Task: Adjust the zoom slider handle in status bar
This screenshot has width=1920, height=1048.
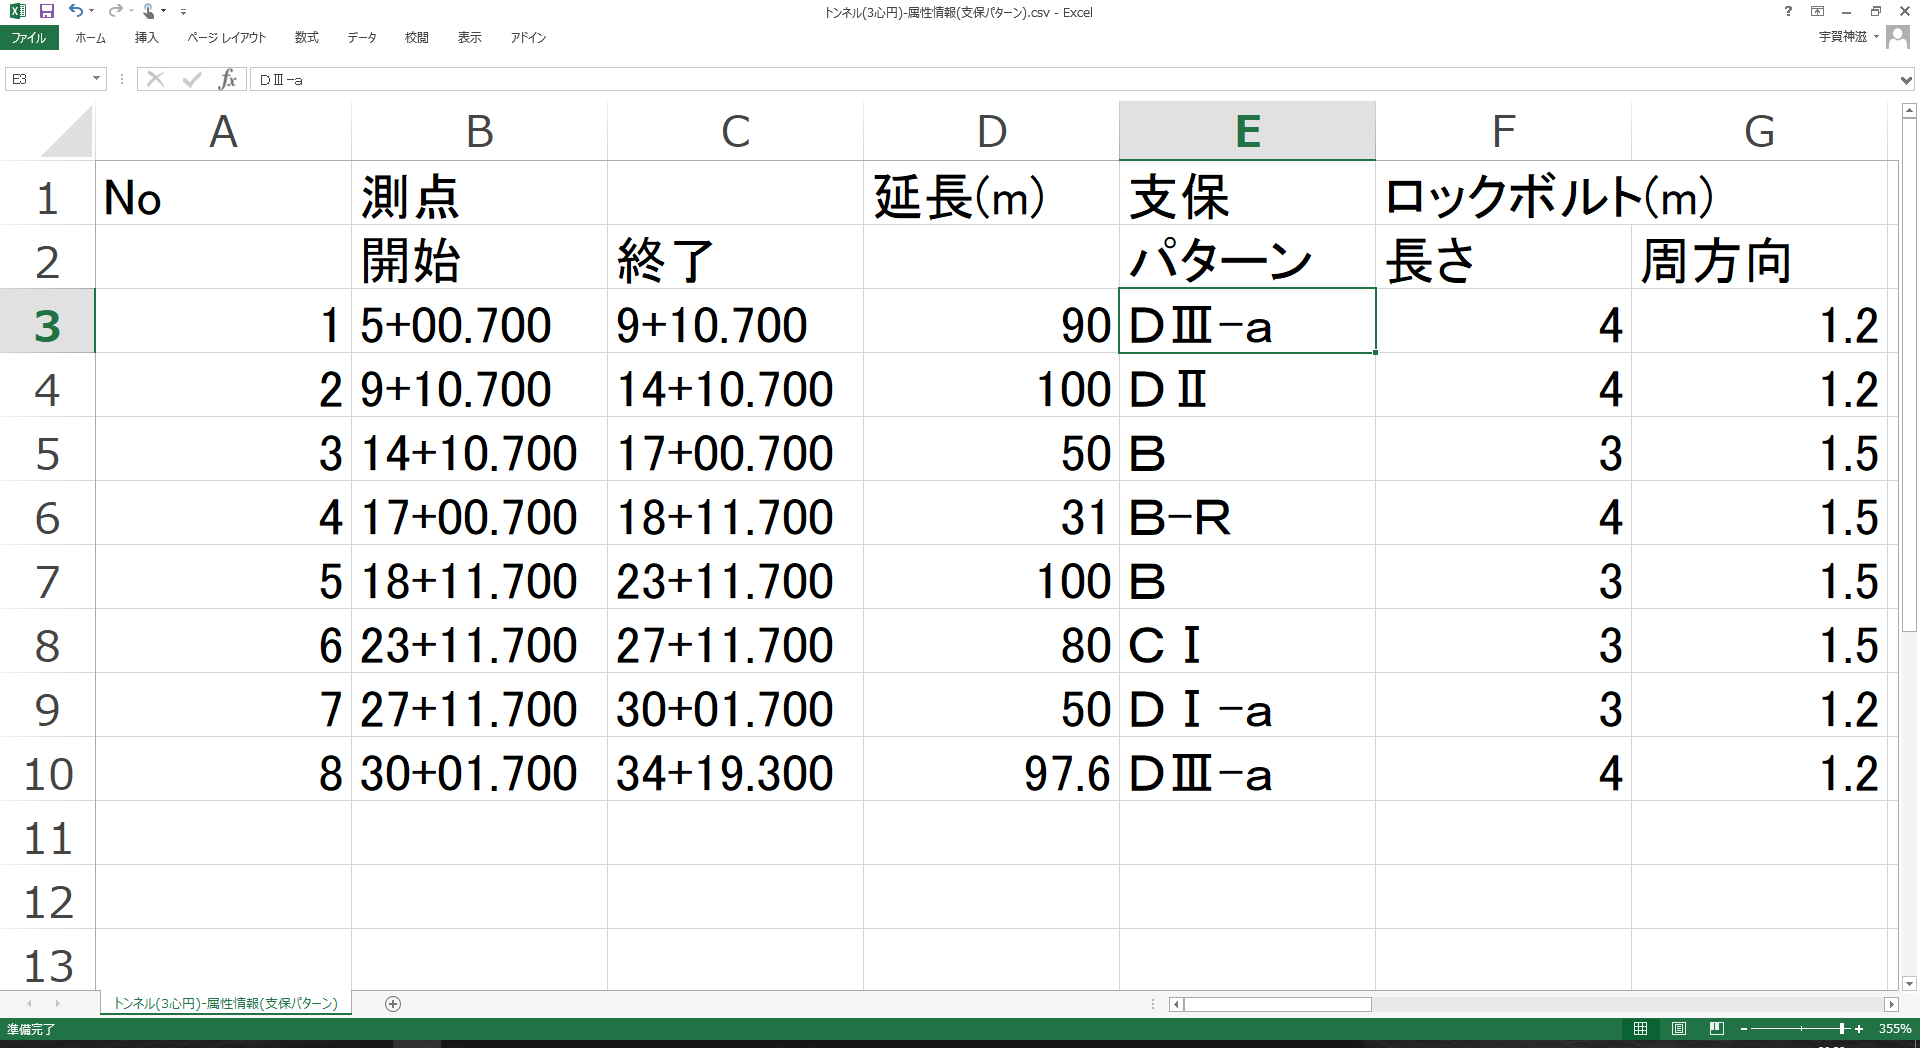Action: pos(1842,1029)
